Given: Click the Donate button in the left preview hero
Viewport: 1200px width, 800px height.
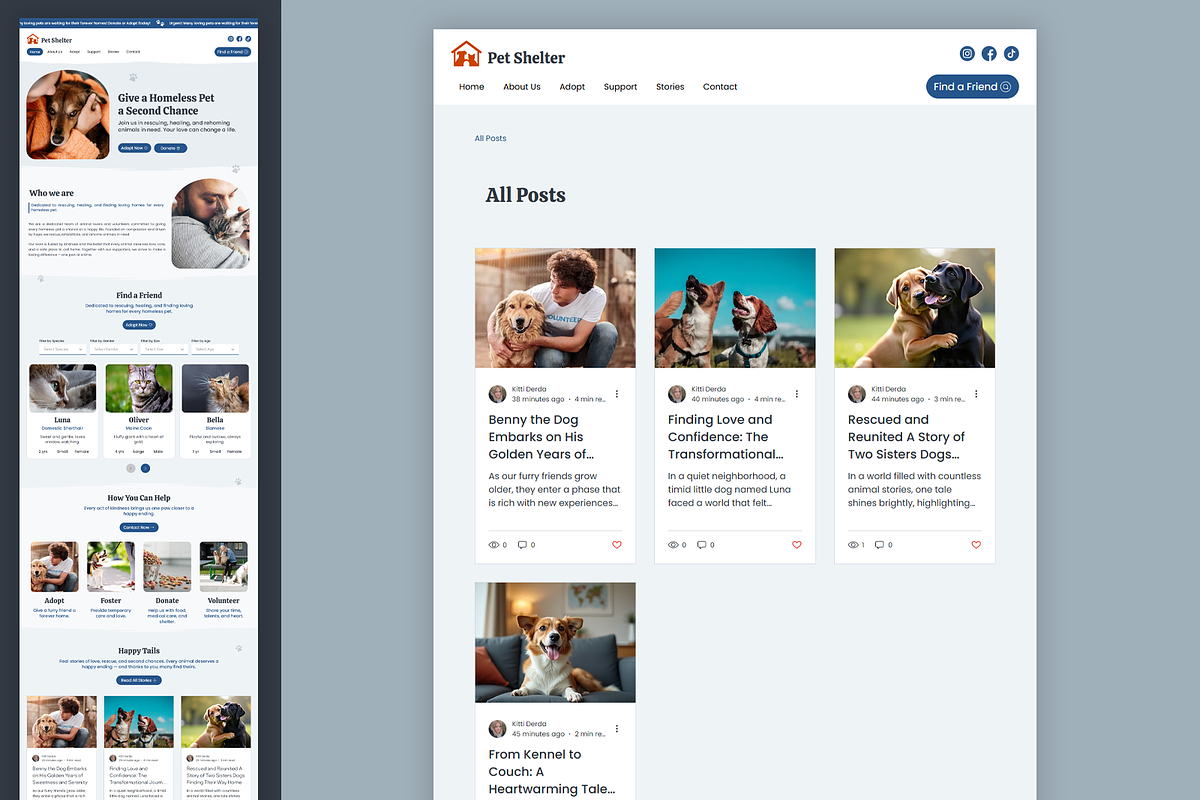Looking at the screenshot, I should coord(170,148).
